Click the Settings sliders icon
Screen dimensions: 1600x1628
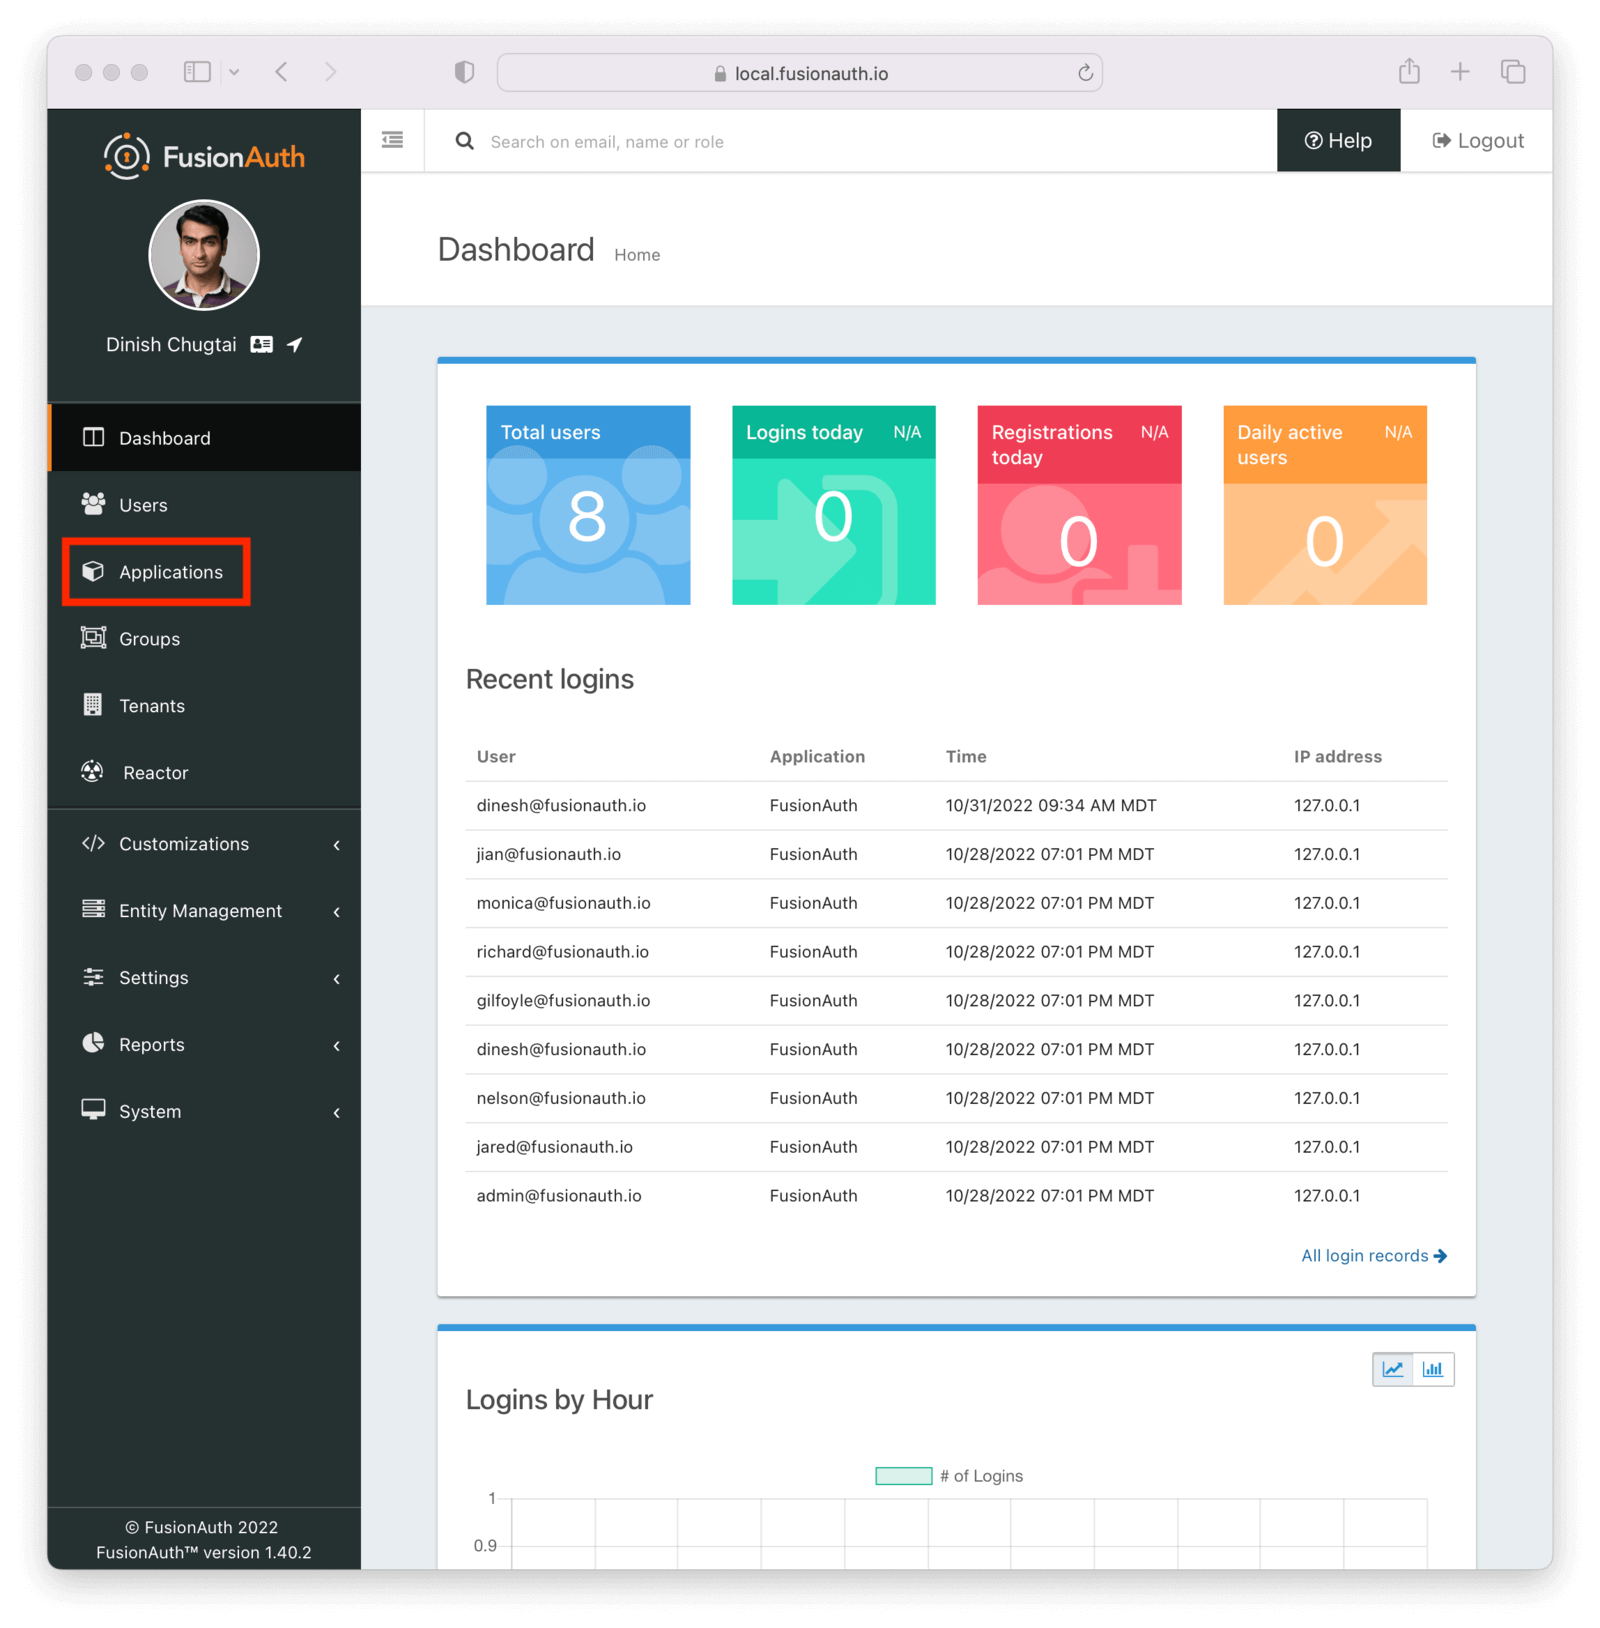tap(93, 977)
